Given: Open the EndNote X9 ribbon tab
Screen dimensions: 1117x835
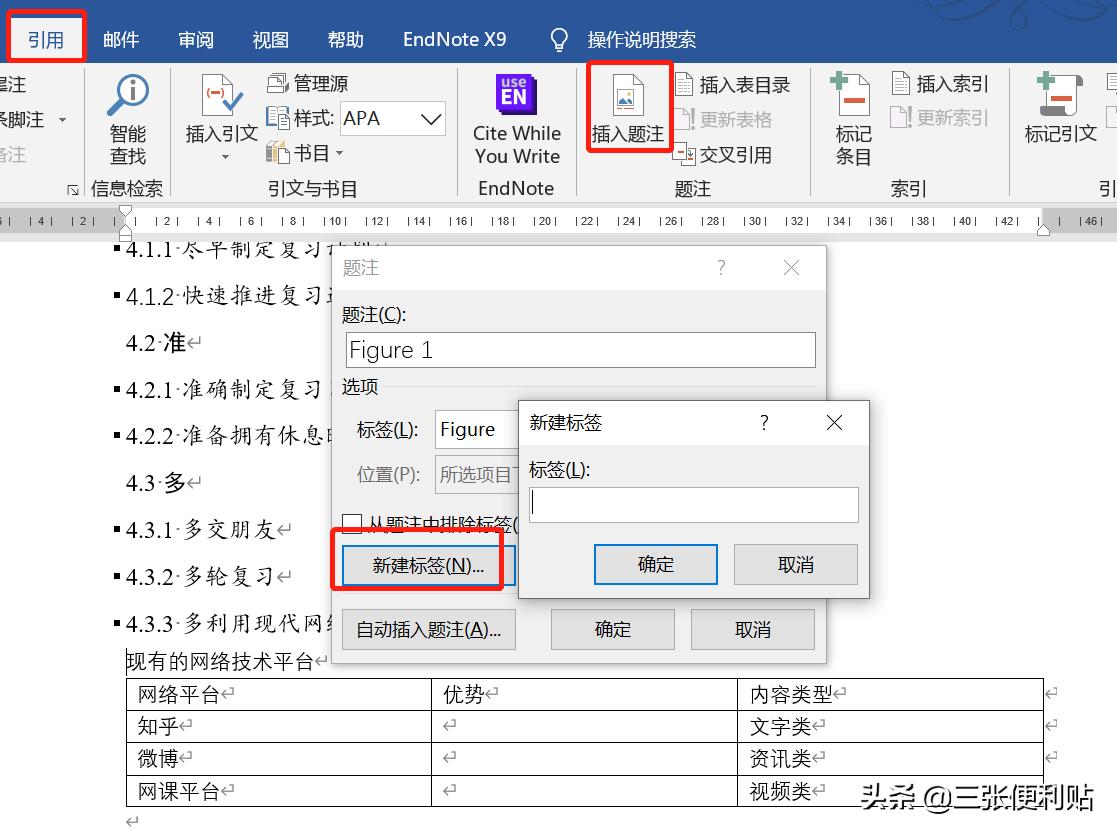Looking at the screenshot, I should pyautogui.click(x=454, y=39).
